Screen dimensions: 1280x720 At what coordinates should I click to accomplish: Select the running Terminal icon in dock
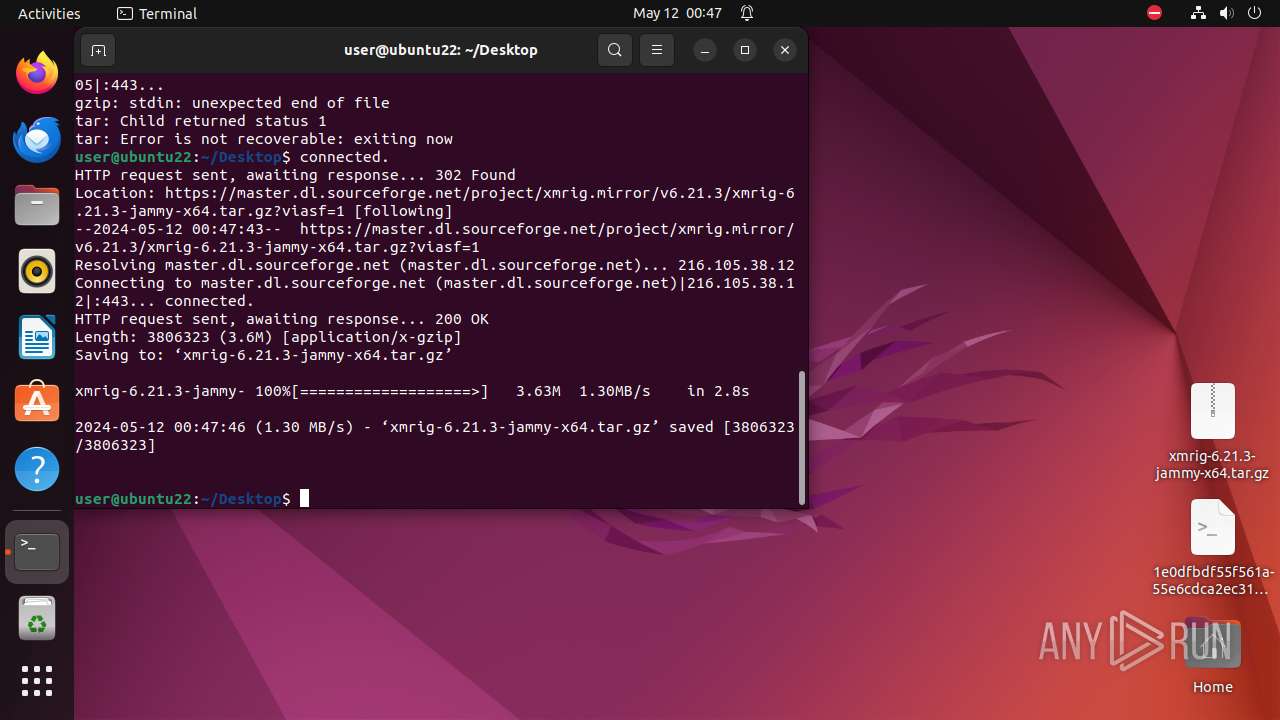tap(37, 552)
